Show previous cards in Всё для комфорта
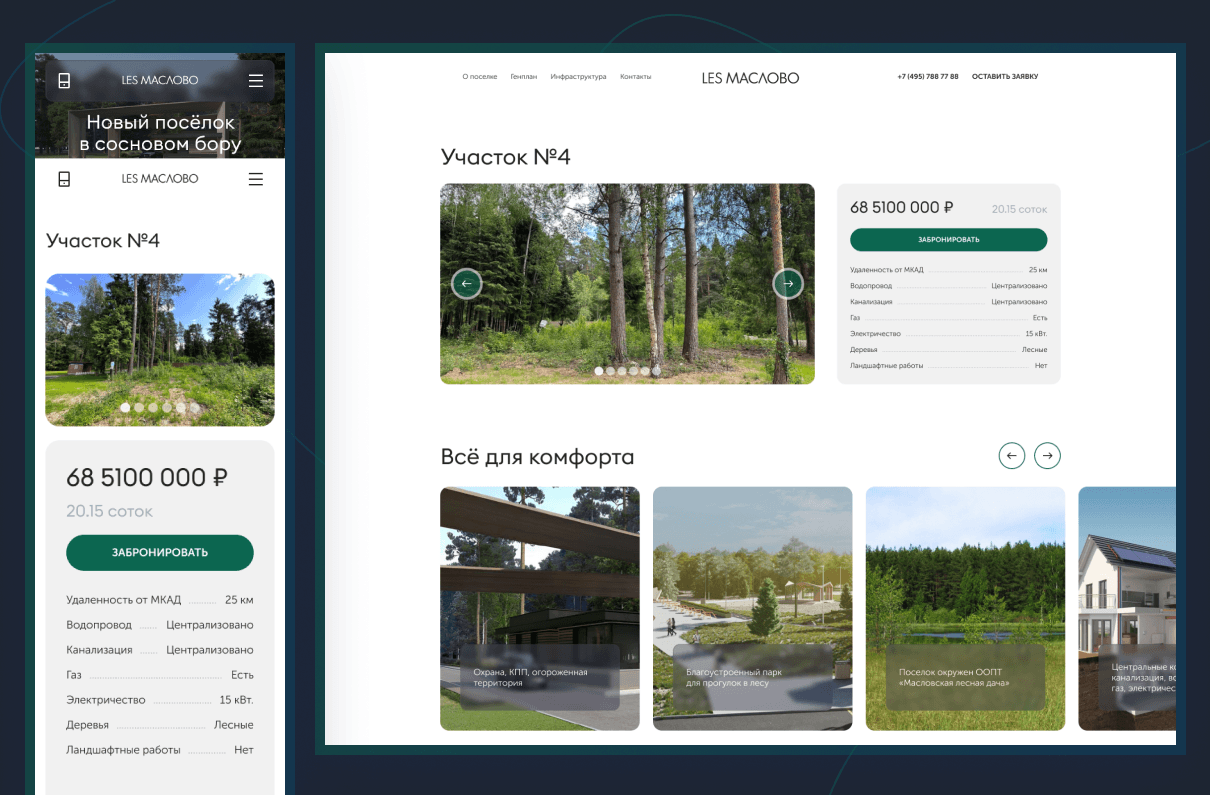The height and width of the screenshot is (795, 1210). (x=1012, y=456)
